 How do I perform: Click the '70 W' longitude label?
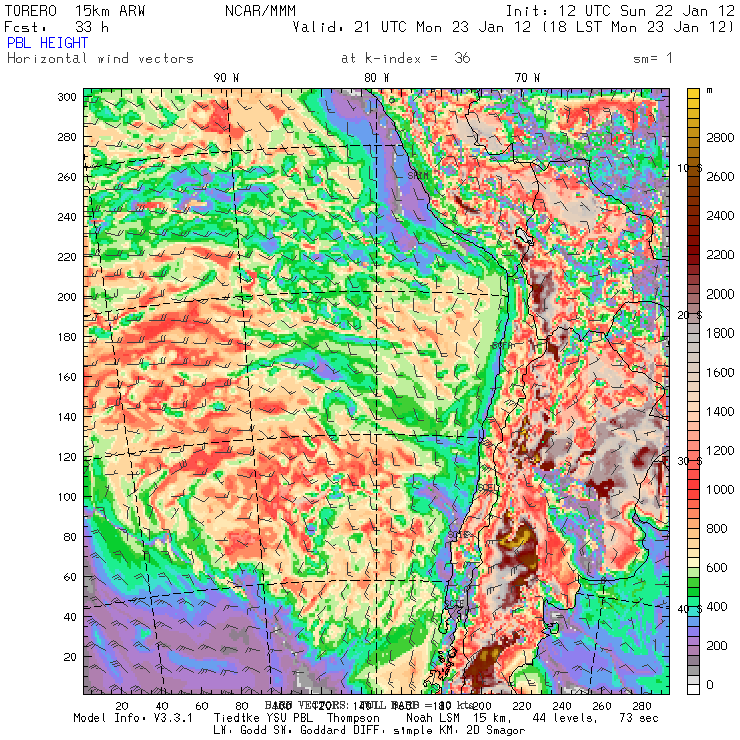pos(527,78)
